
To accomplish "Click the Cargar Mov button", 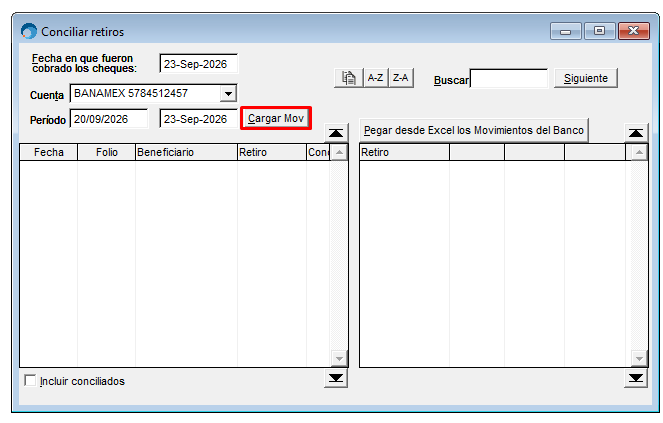I will pos(276,118).
